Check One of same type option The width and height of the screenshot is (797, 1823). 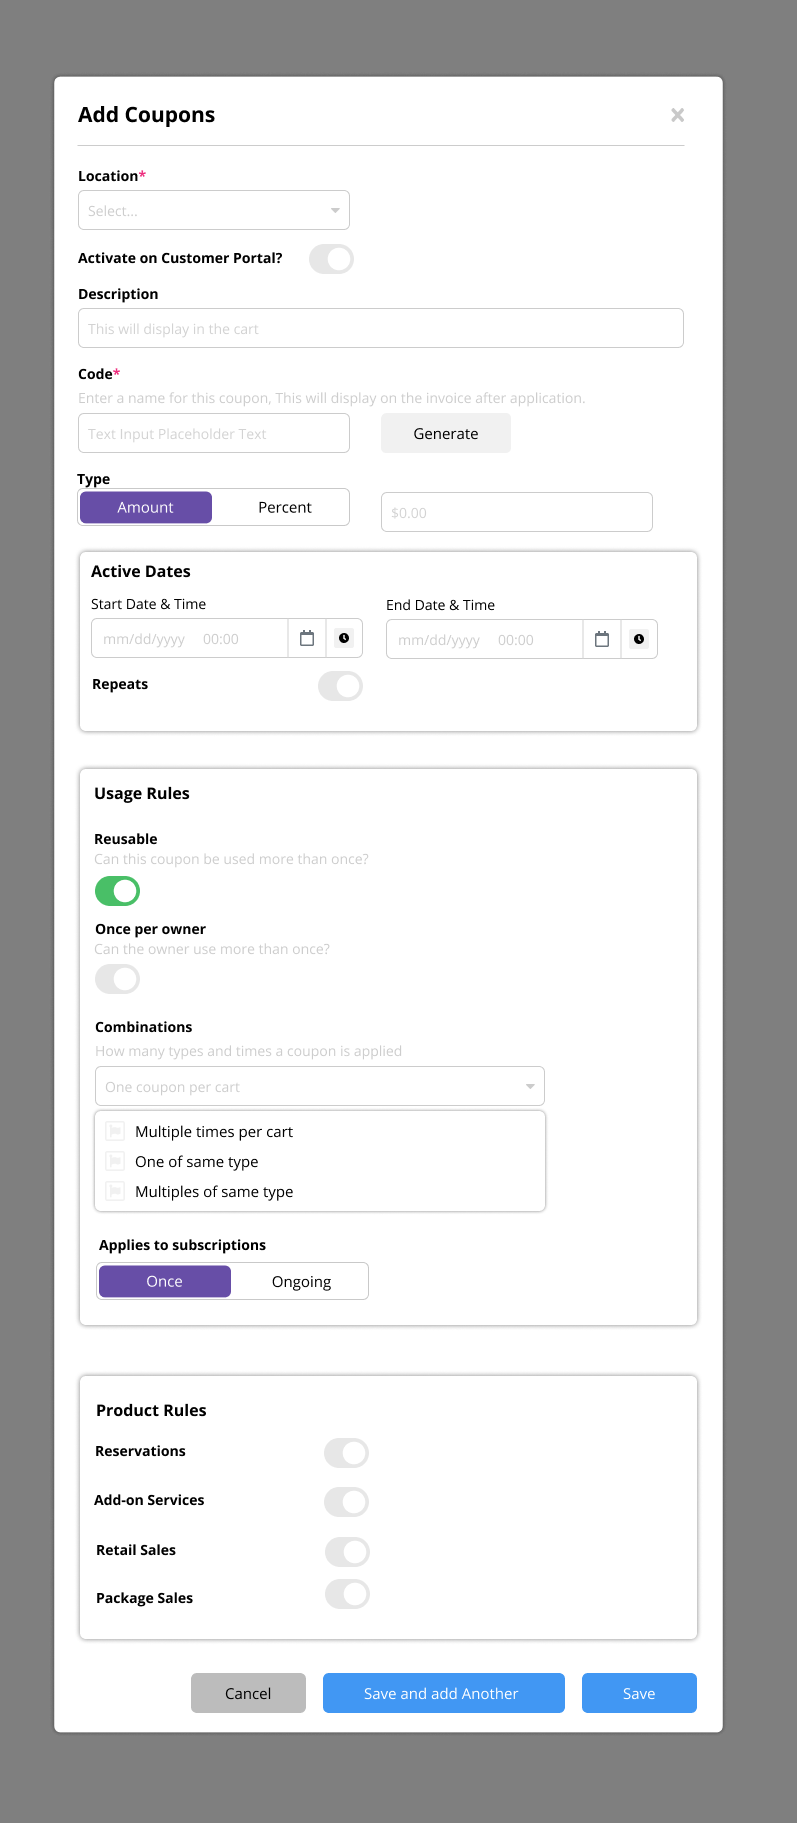[x=115, y=1162]
